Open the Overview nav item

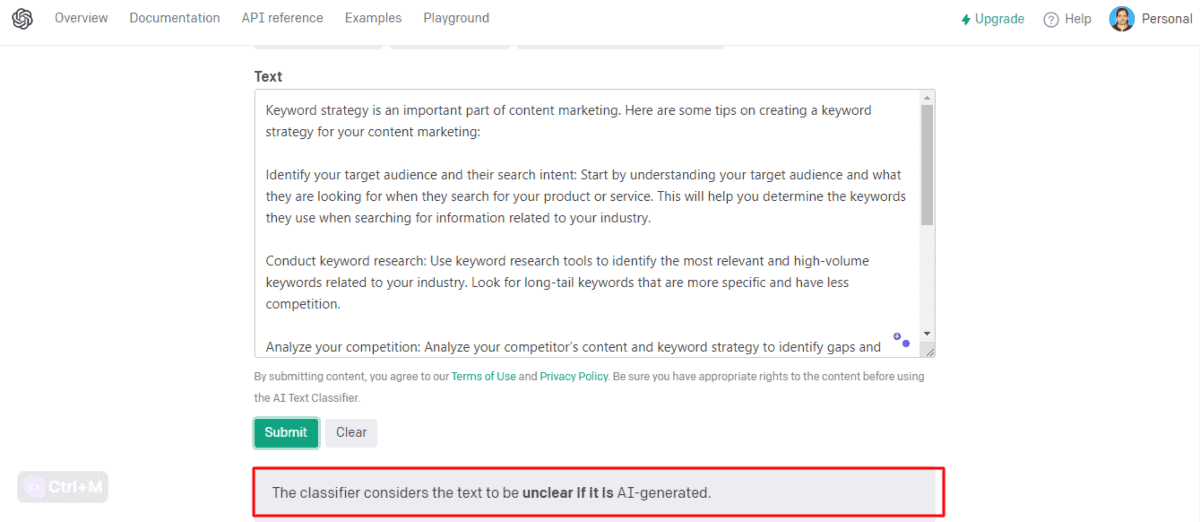tap(81, 18)
